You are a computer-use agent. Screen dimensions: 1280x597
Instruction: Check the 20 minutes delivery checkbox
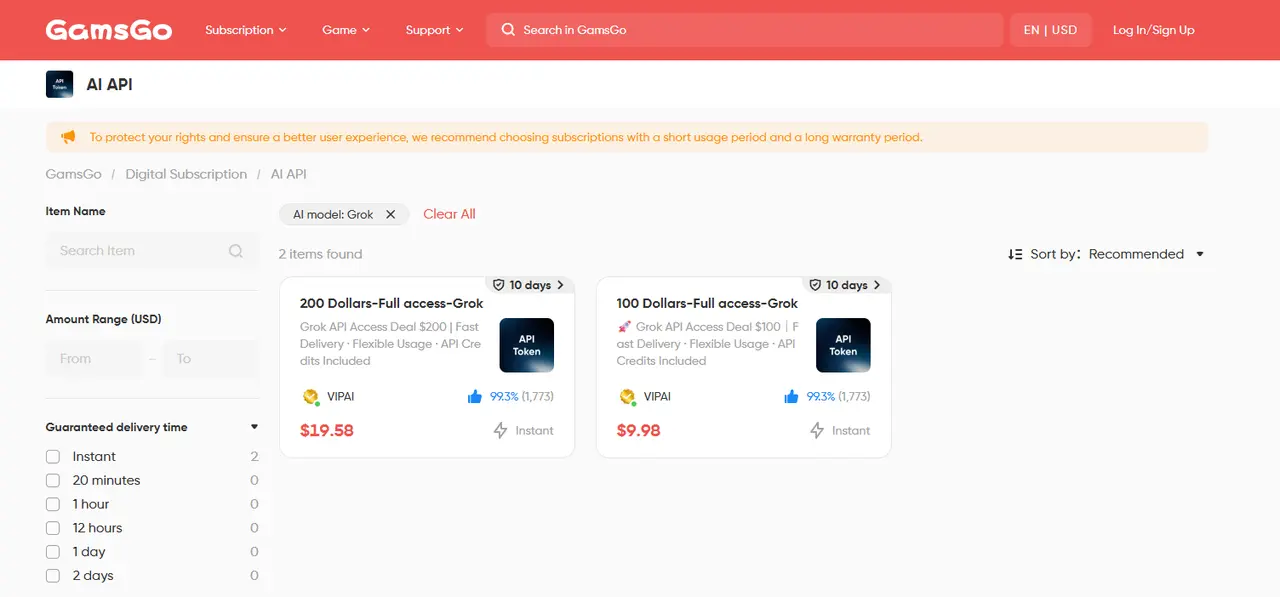(53, 480)
